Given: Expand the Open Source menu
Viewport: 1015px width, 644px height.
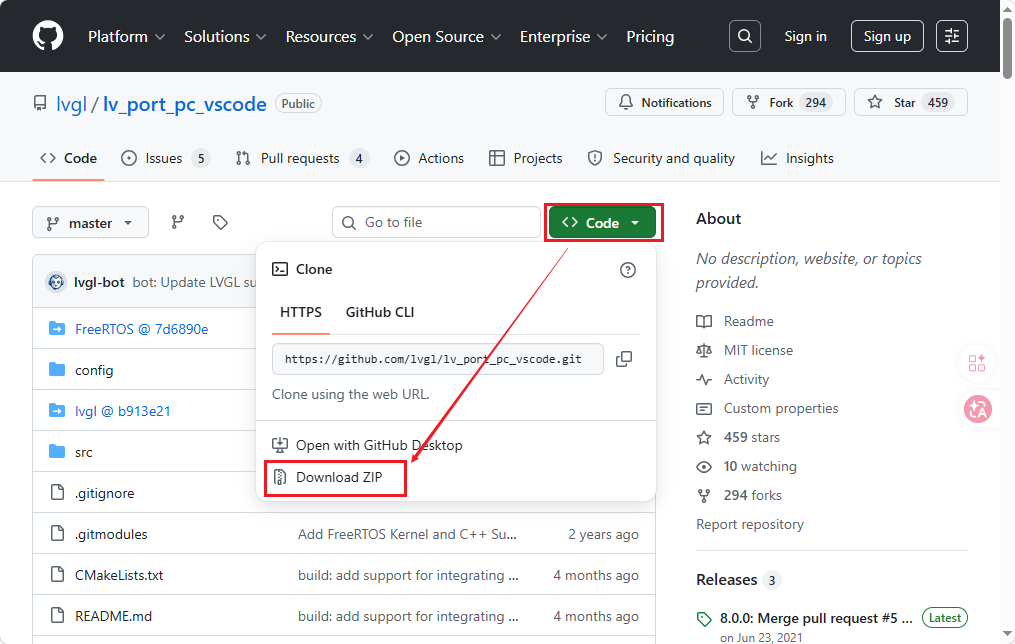Looking at the screenshot, I should click(446, 37).
